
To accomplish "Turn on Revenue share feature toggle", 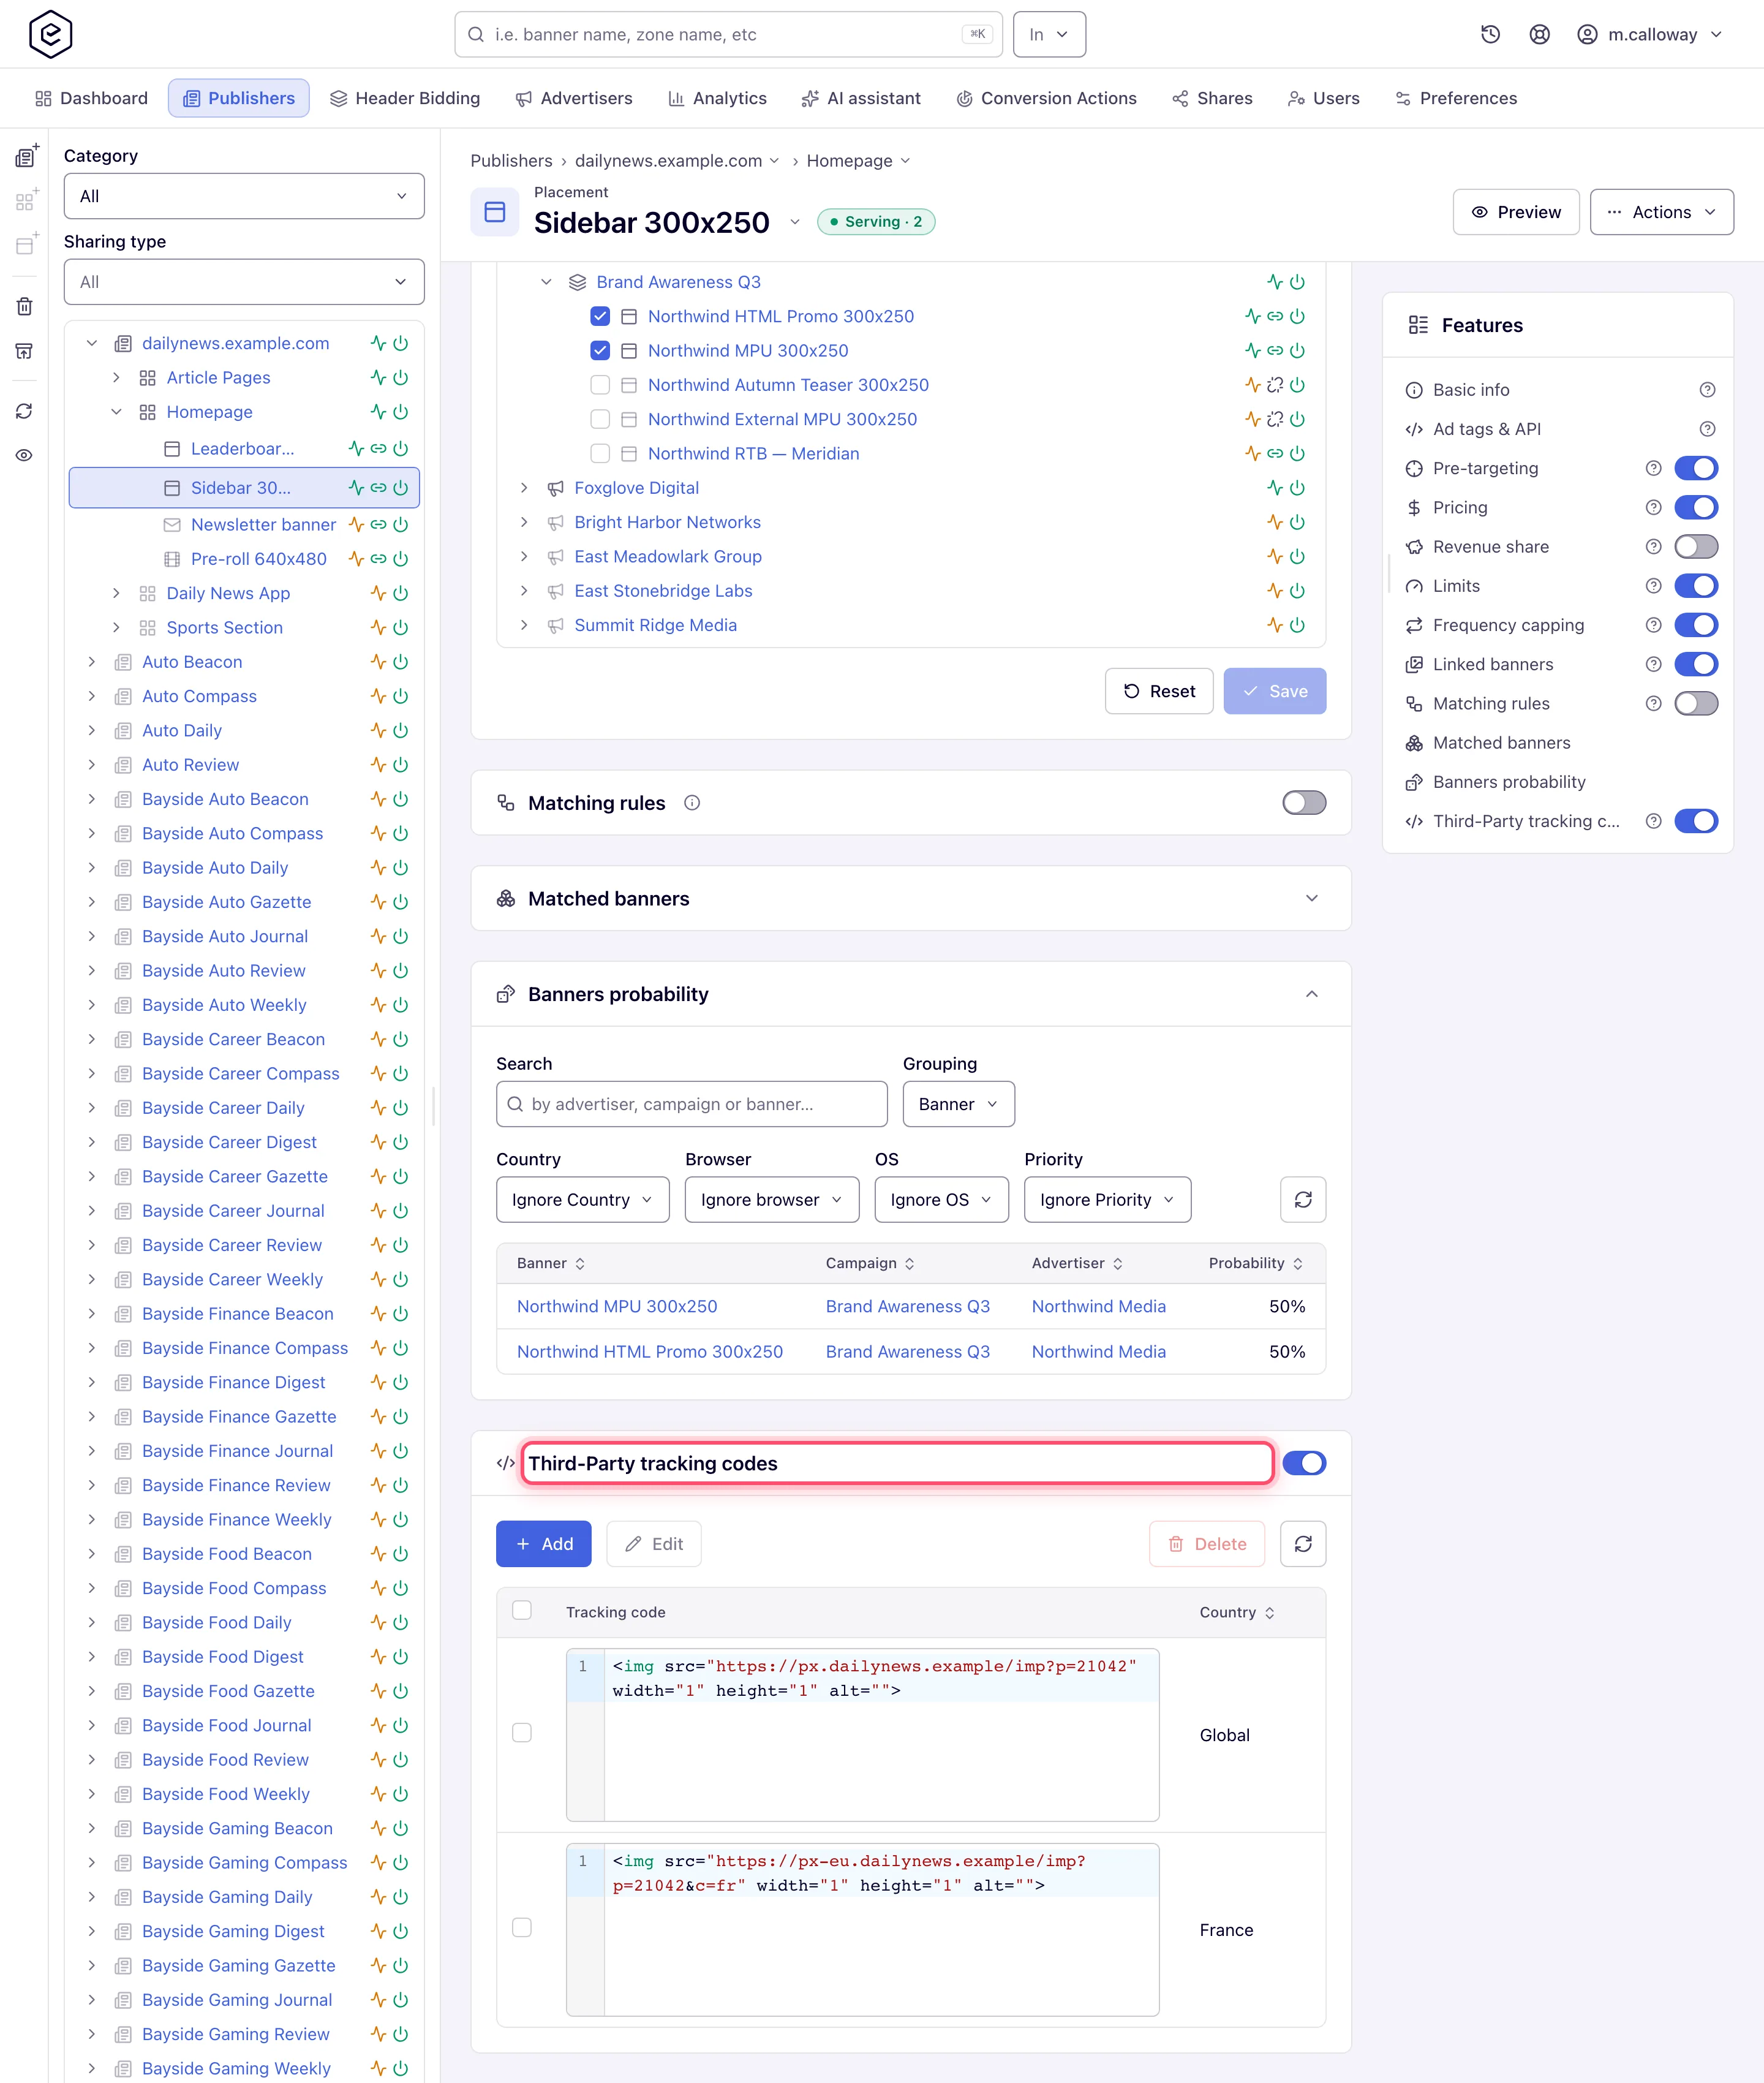I will pos(1696,547).
